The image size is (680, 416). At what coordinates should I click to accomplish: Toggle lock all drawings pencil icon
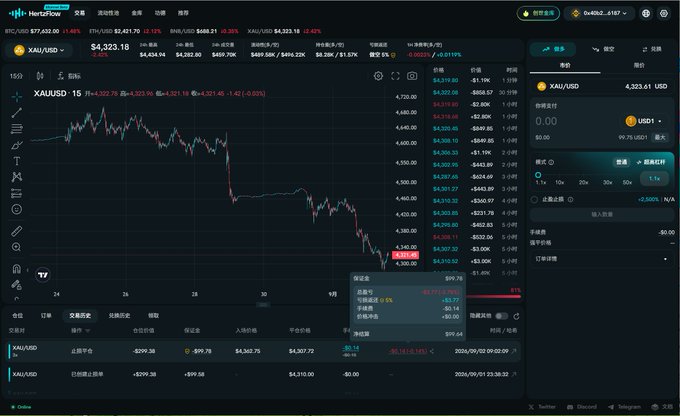tap(16, 285)
